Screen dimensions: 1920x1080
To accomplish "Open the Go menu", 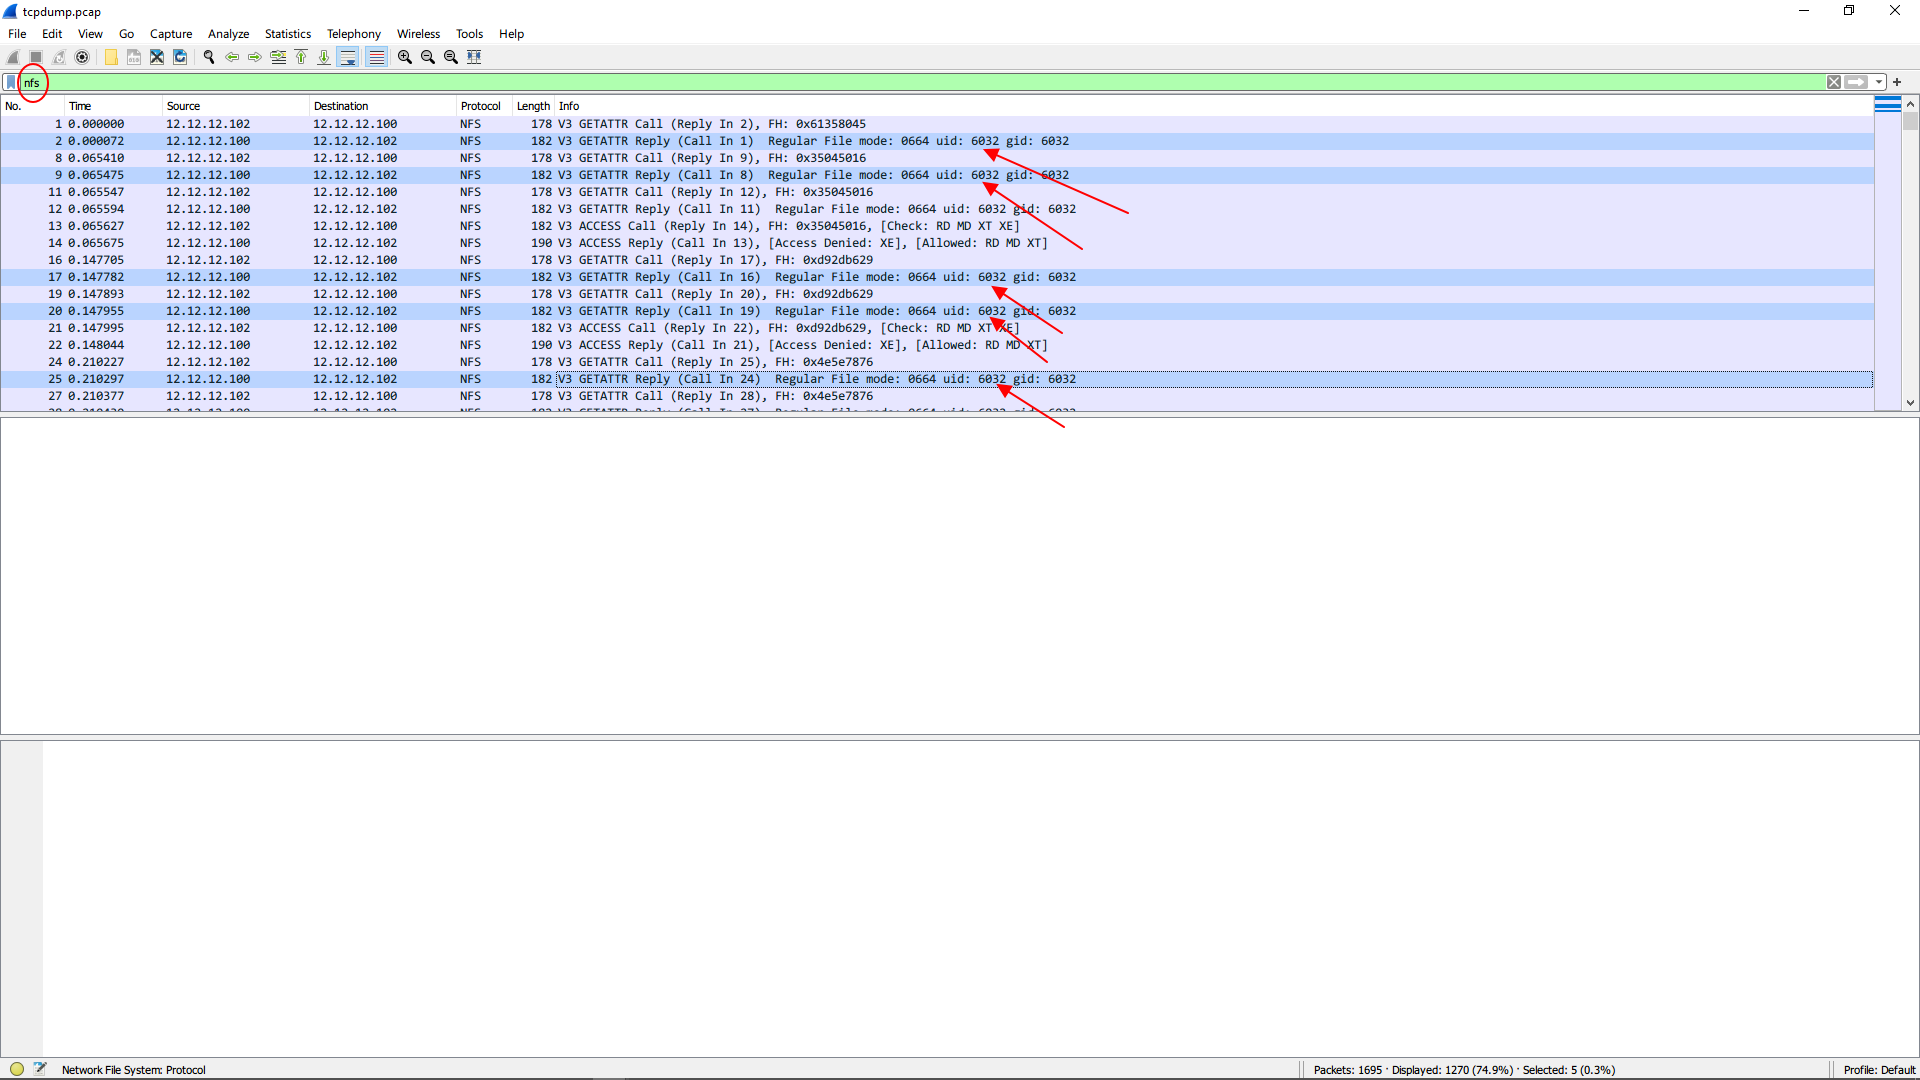I will click(x=126, y=34).
